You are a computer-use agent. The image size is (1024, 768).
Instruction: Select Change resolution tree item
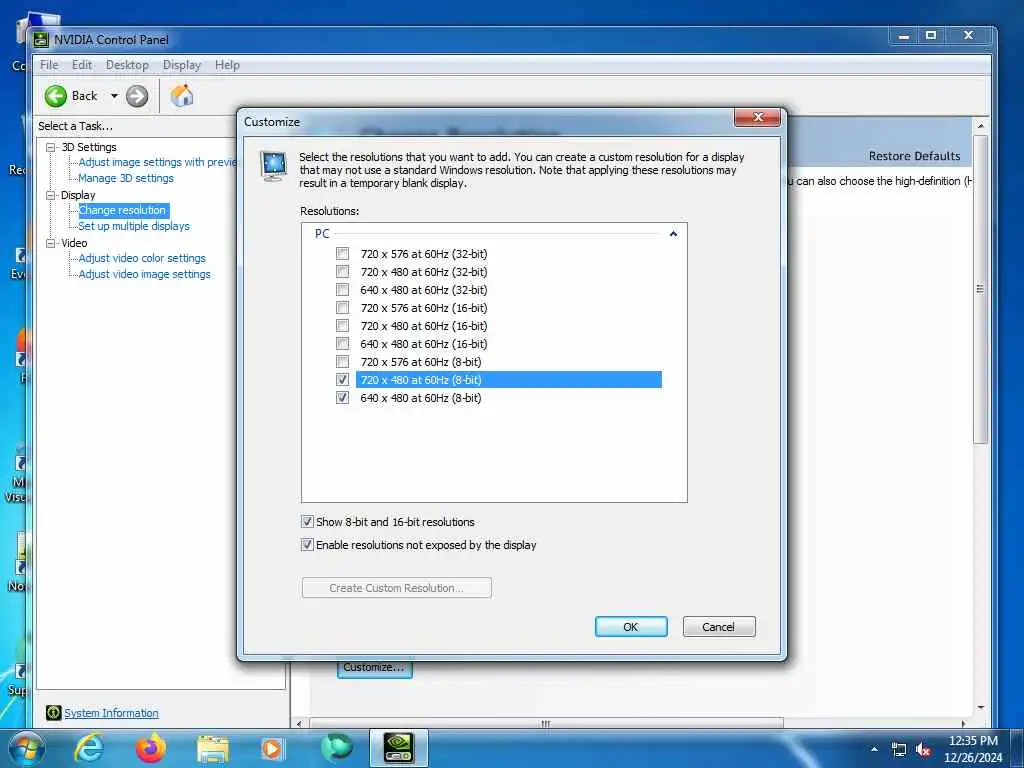[x=123, y=210]
